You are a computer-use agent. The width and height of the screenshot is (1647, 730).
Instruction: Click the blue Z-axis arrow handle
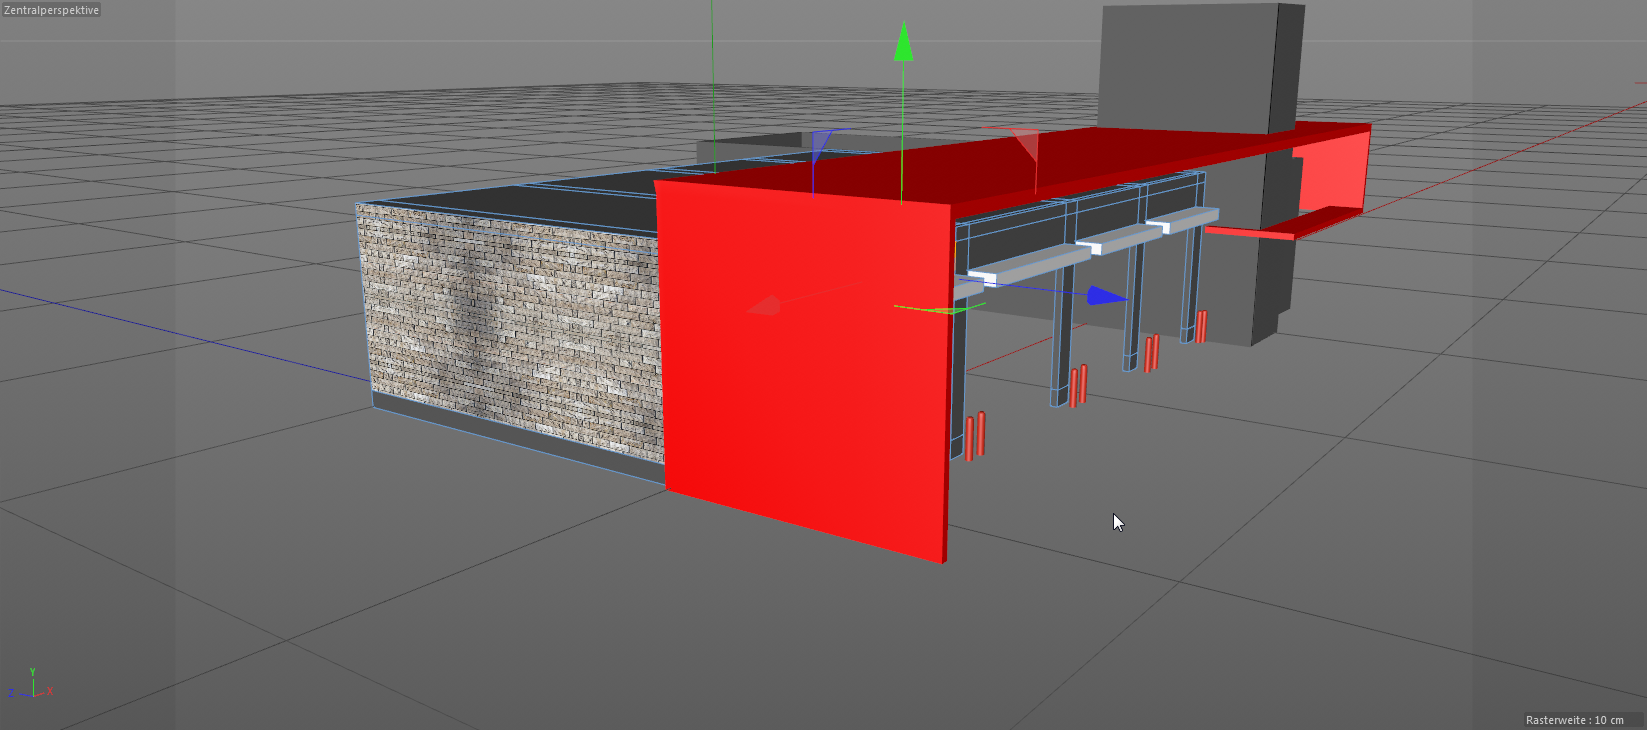[1106, 295]
